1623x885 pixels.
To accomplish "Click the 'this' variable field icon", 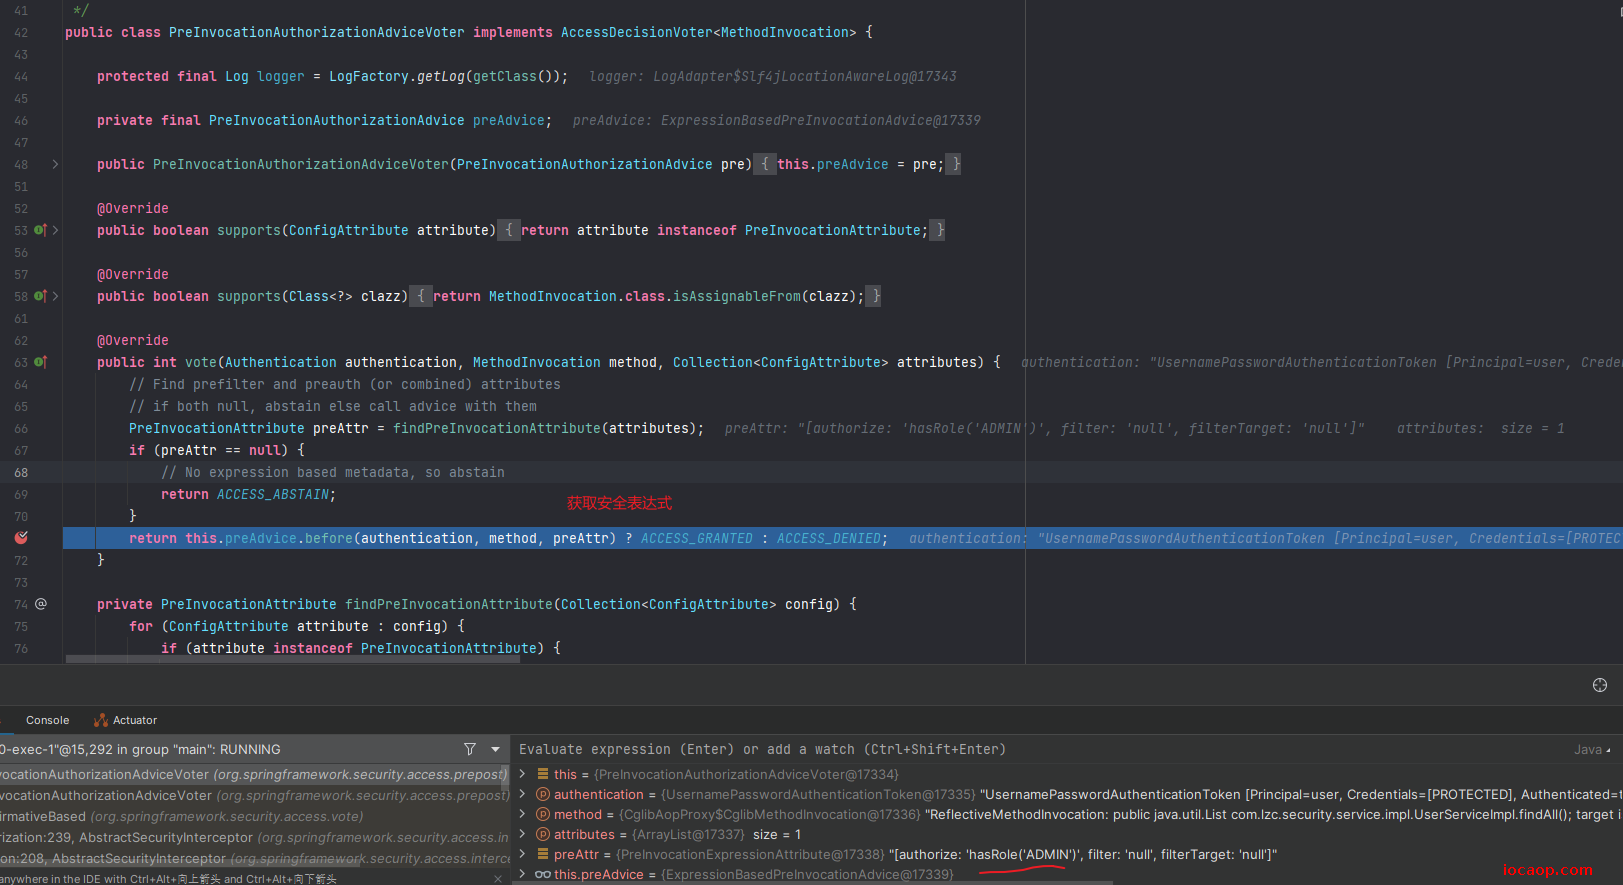I will click(x=543, y=774).
